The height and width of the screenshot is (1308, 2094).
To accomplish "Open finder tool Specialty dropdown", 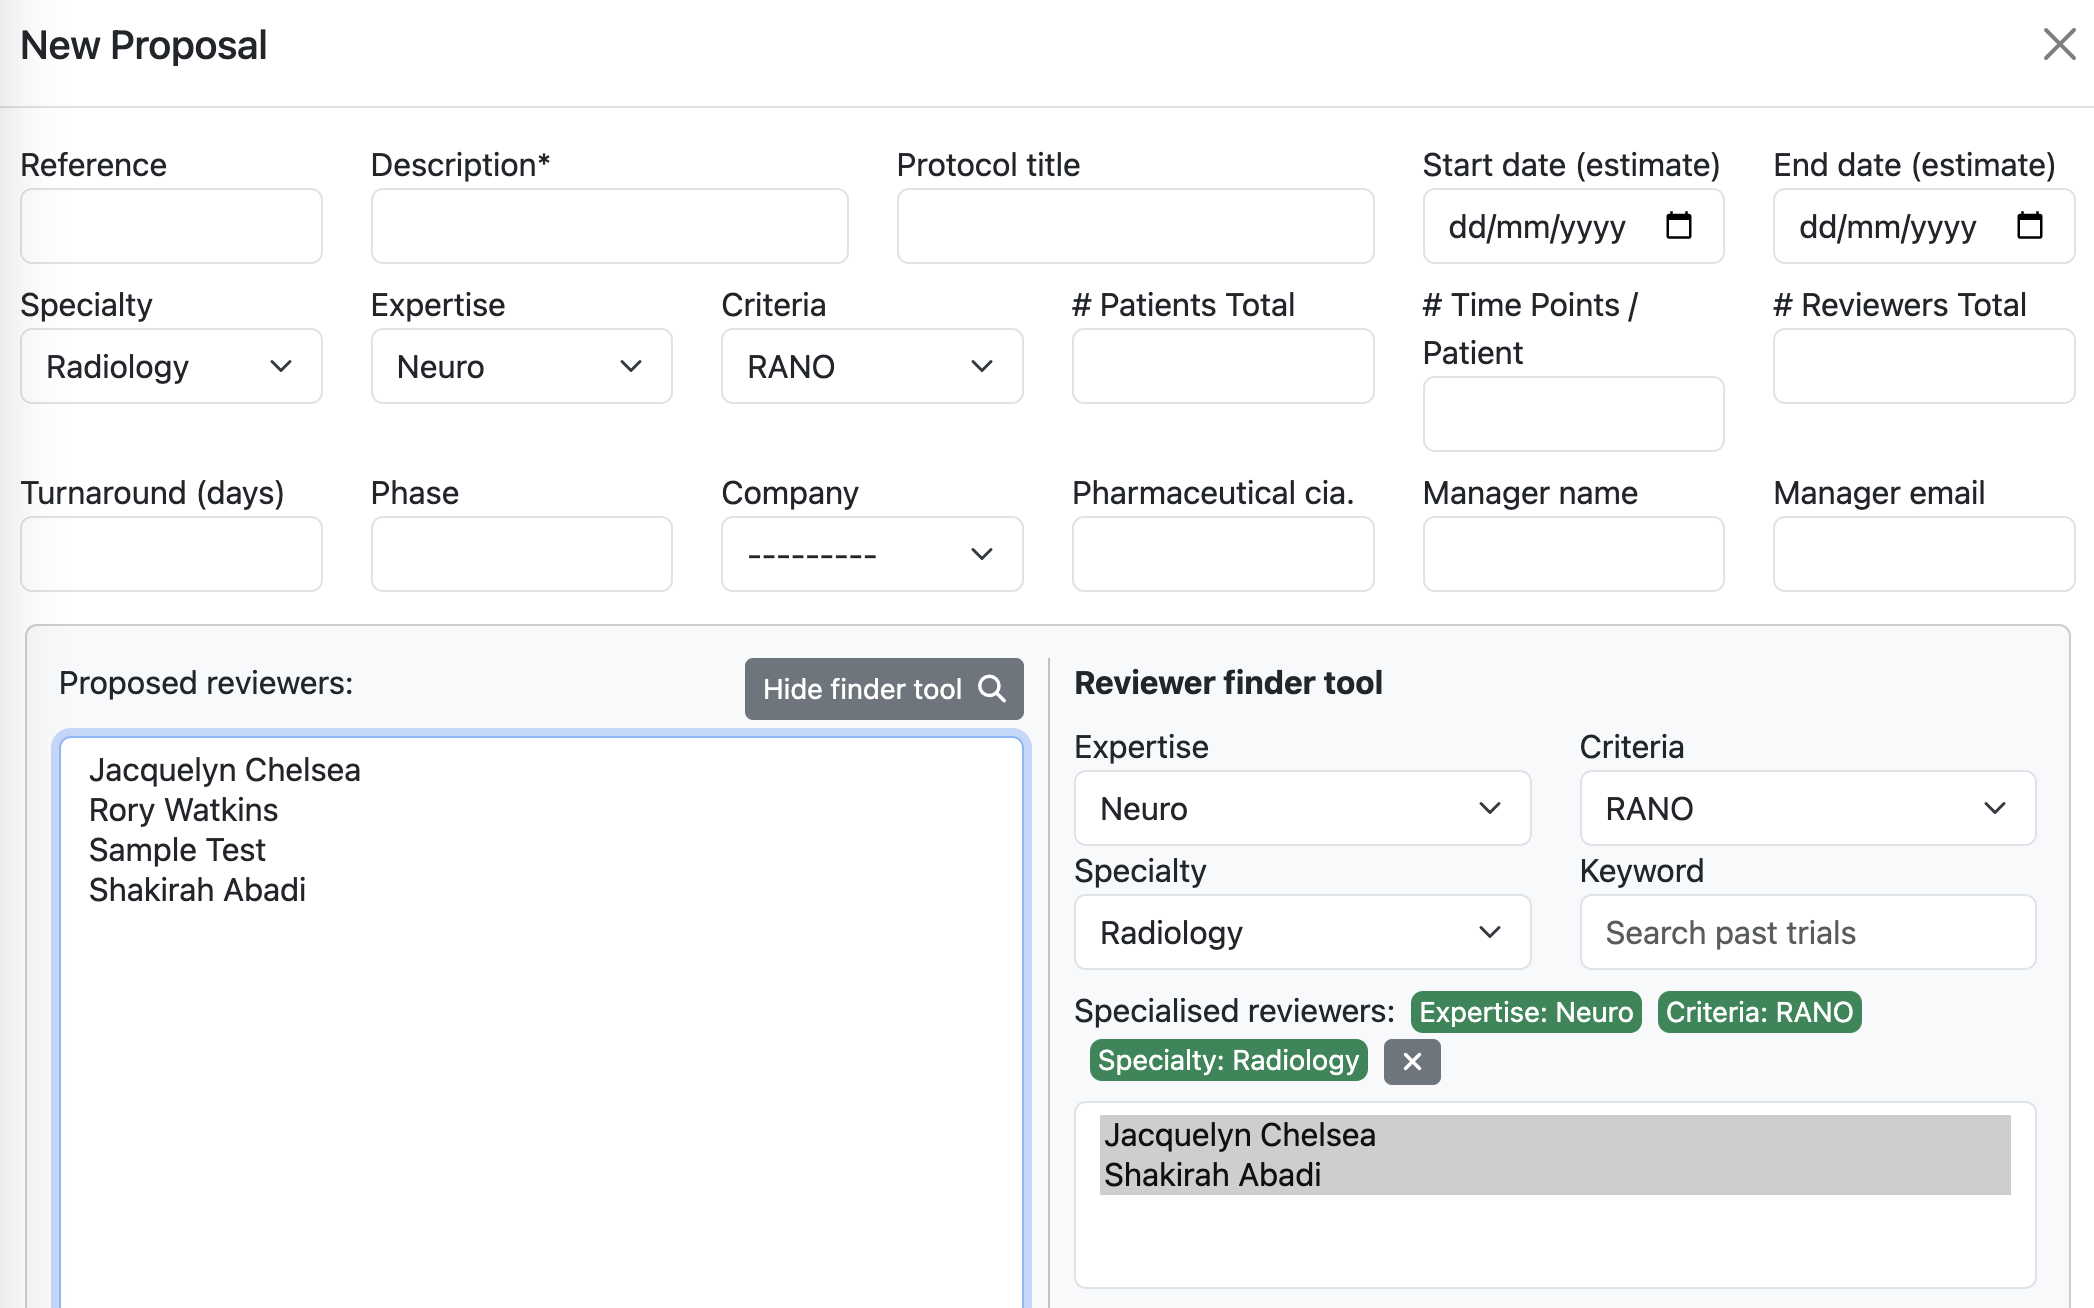I will coord(1301,932).
